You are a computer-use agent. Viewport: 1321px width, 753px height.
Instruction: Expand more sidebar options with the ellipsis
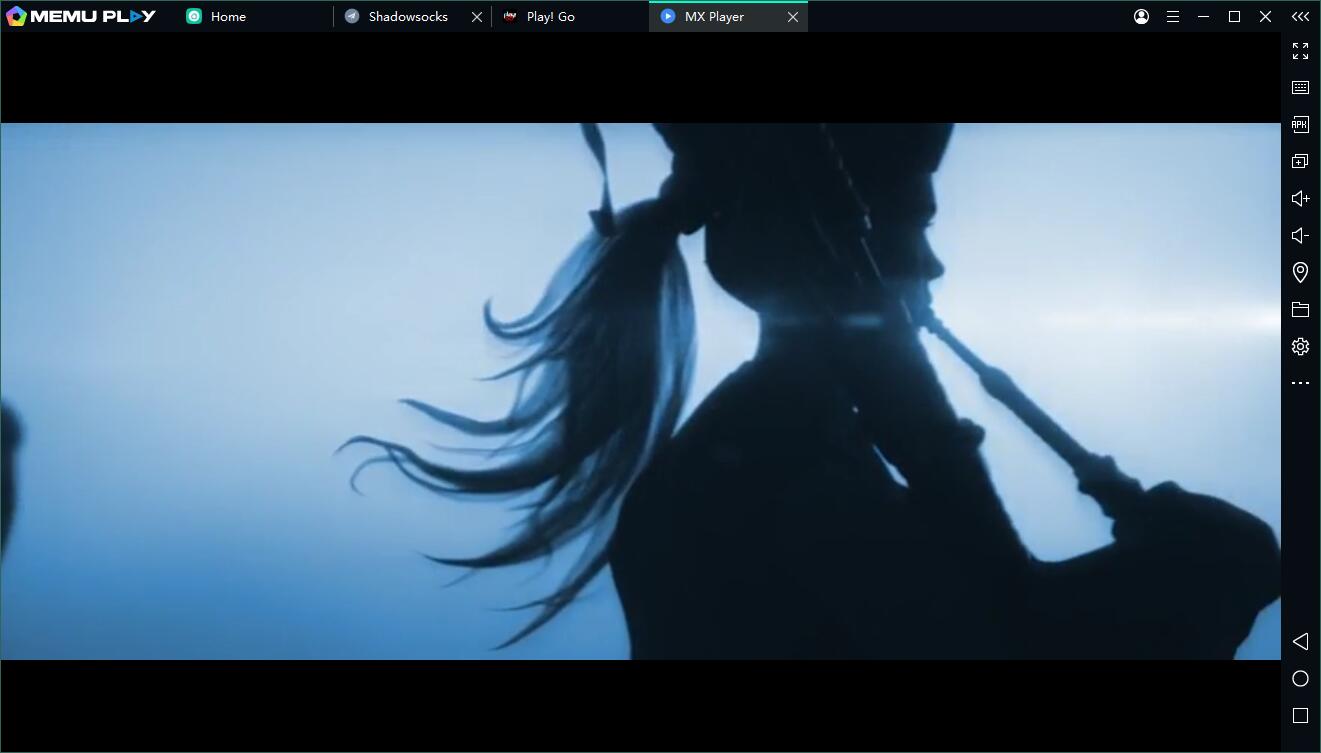(x=1300, y=382)
